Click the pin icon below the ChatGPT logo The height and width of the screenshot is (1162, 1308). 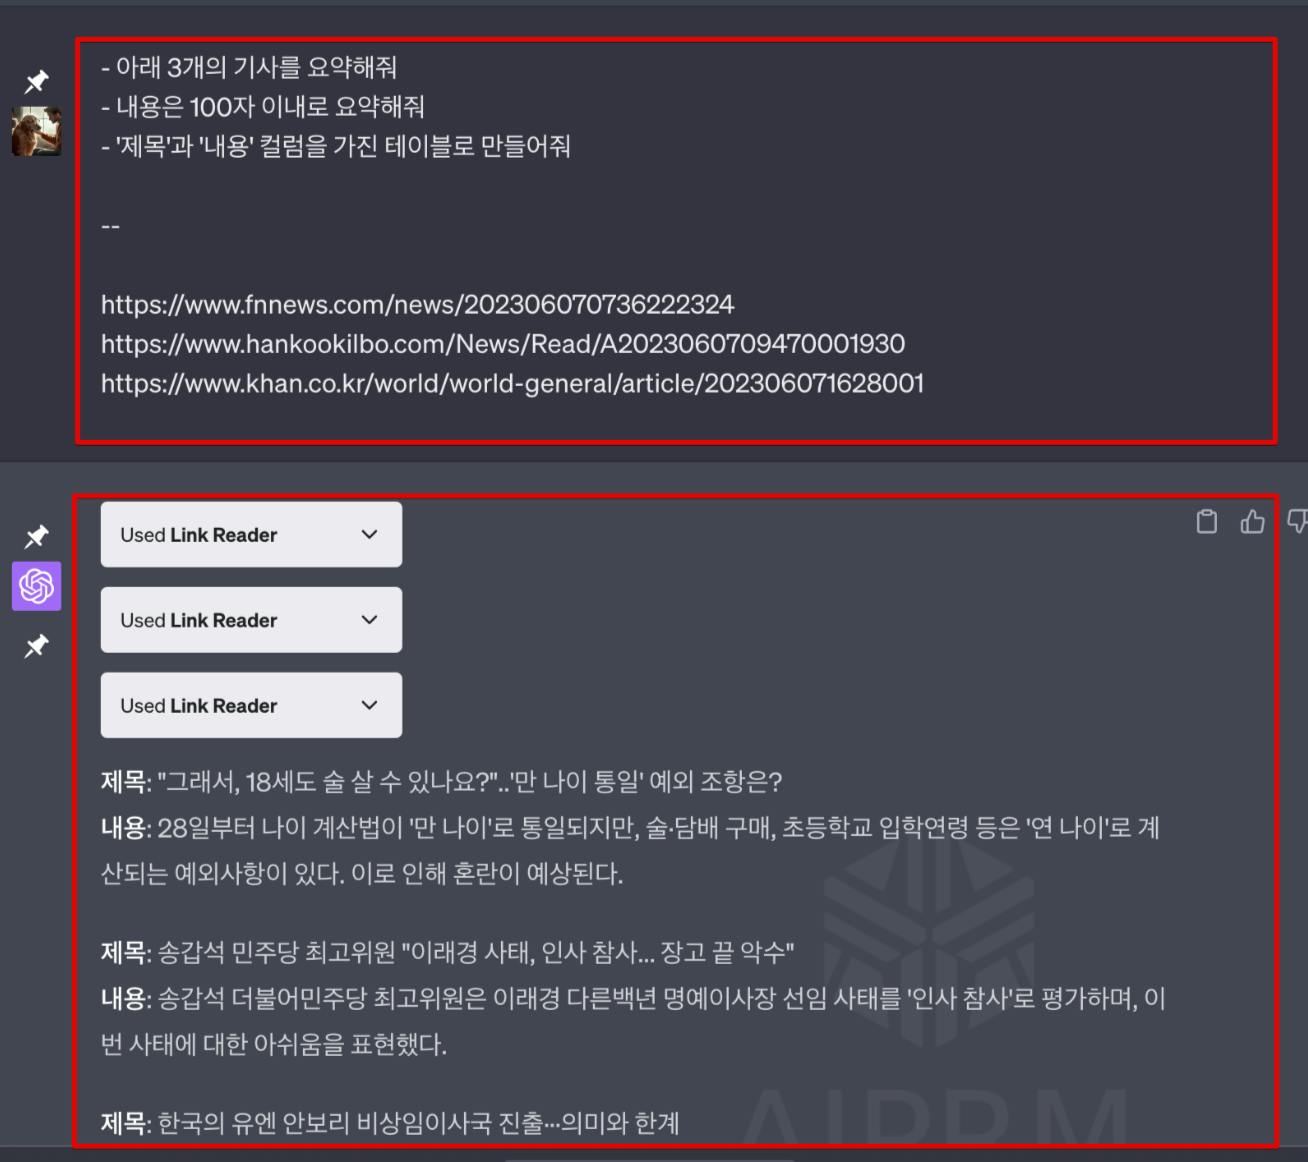(37, 646)
